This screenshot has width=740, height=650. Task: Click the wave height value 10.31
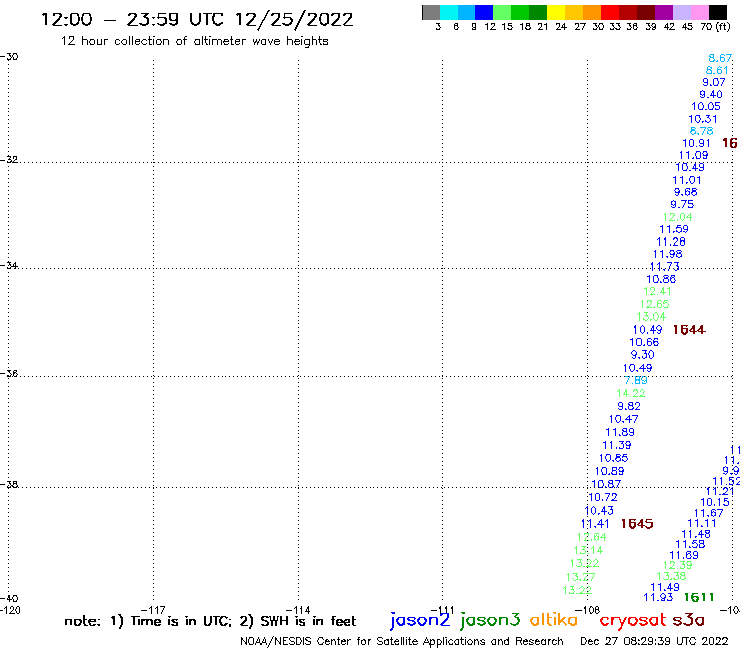click(703, 119)
